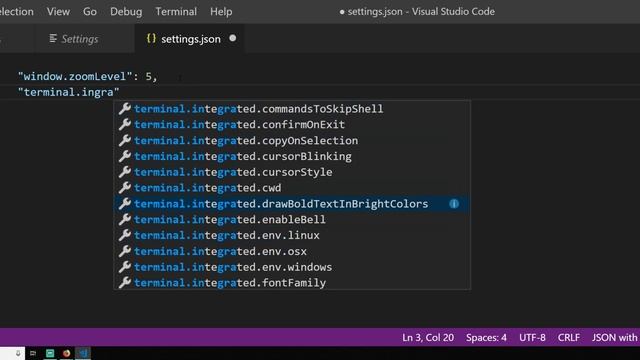Select the settings.json tab

tap(191, 39)
